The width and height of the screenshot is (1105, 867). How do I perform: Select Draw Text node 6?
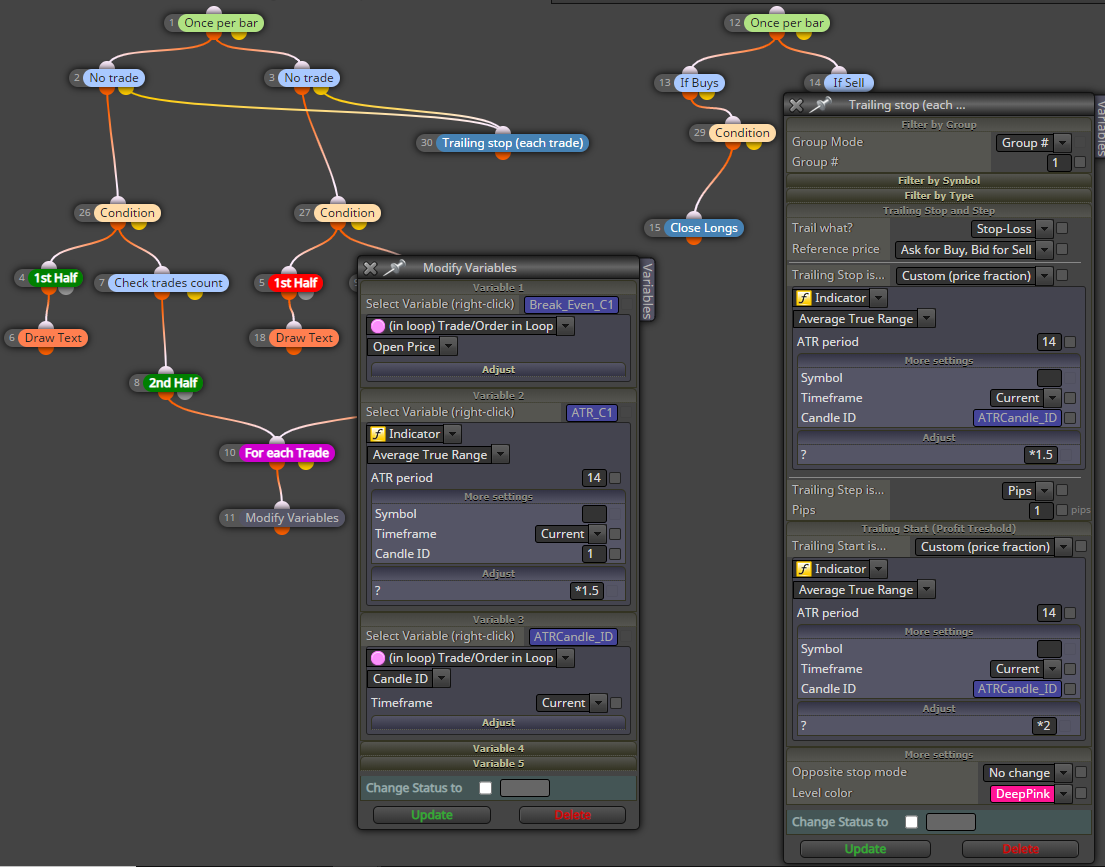(x=53, y=338)
